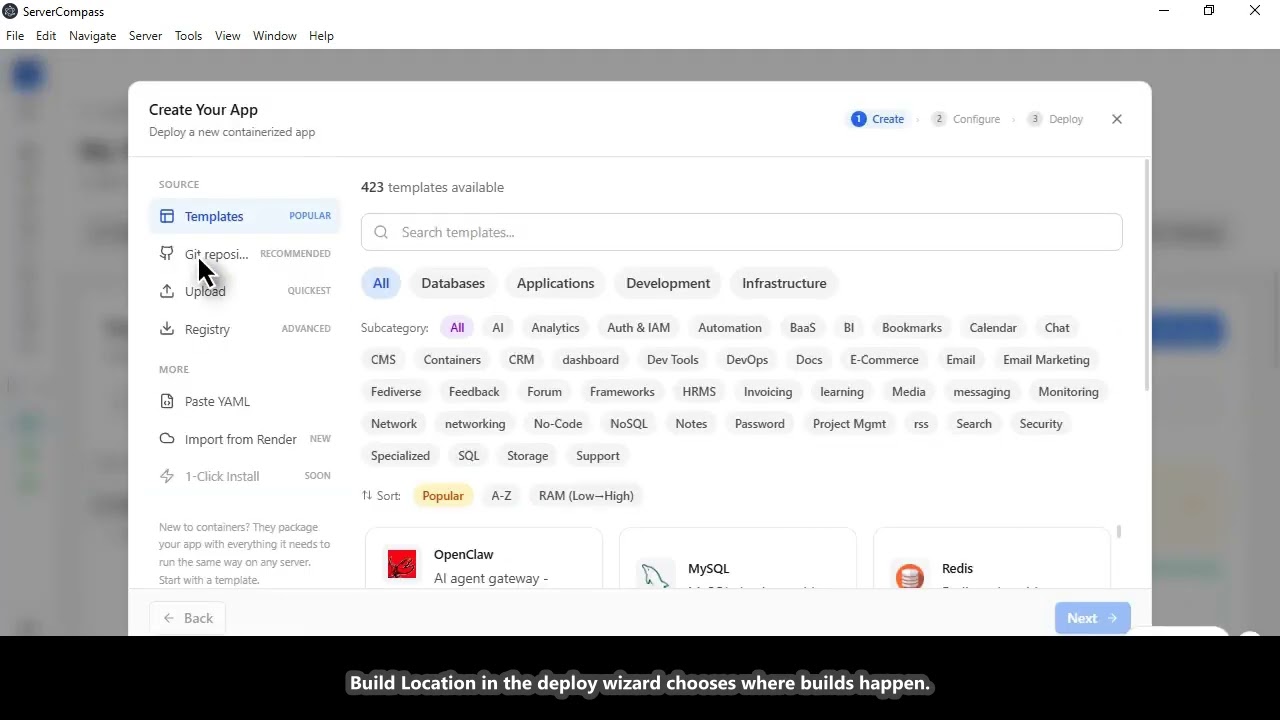Select the Analytics subcategory chip
The image size is (1280, 720).
coord(555,328)
